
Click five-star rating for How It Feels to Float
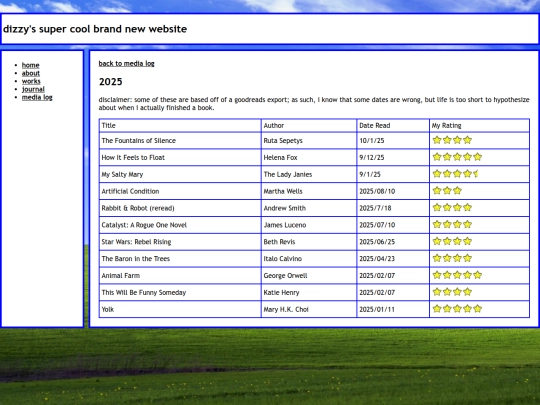point(457,157)
